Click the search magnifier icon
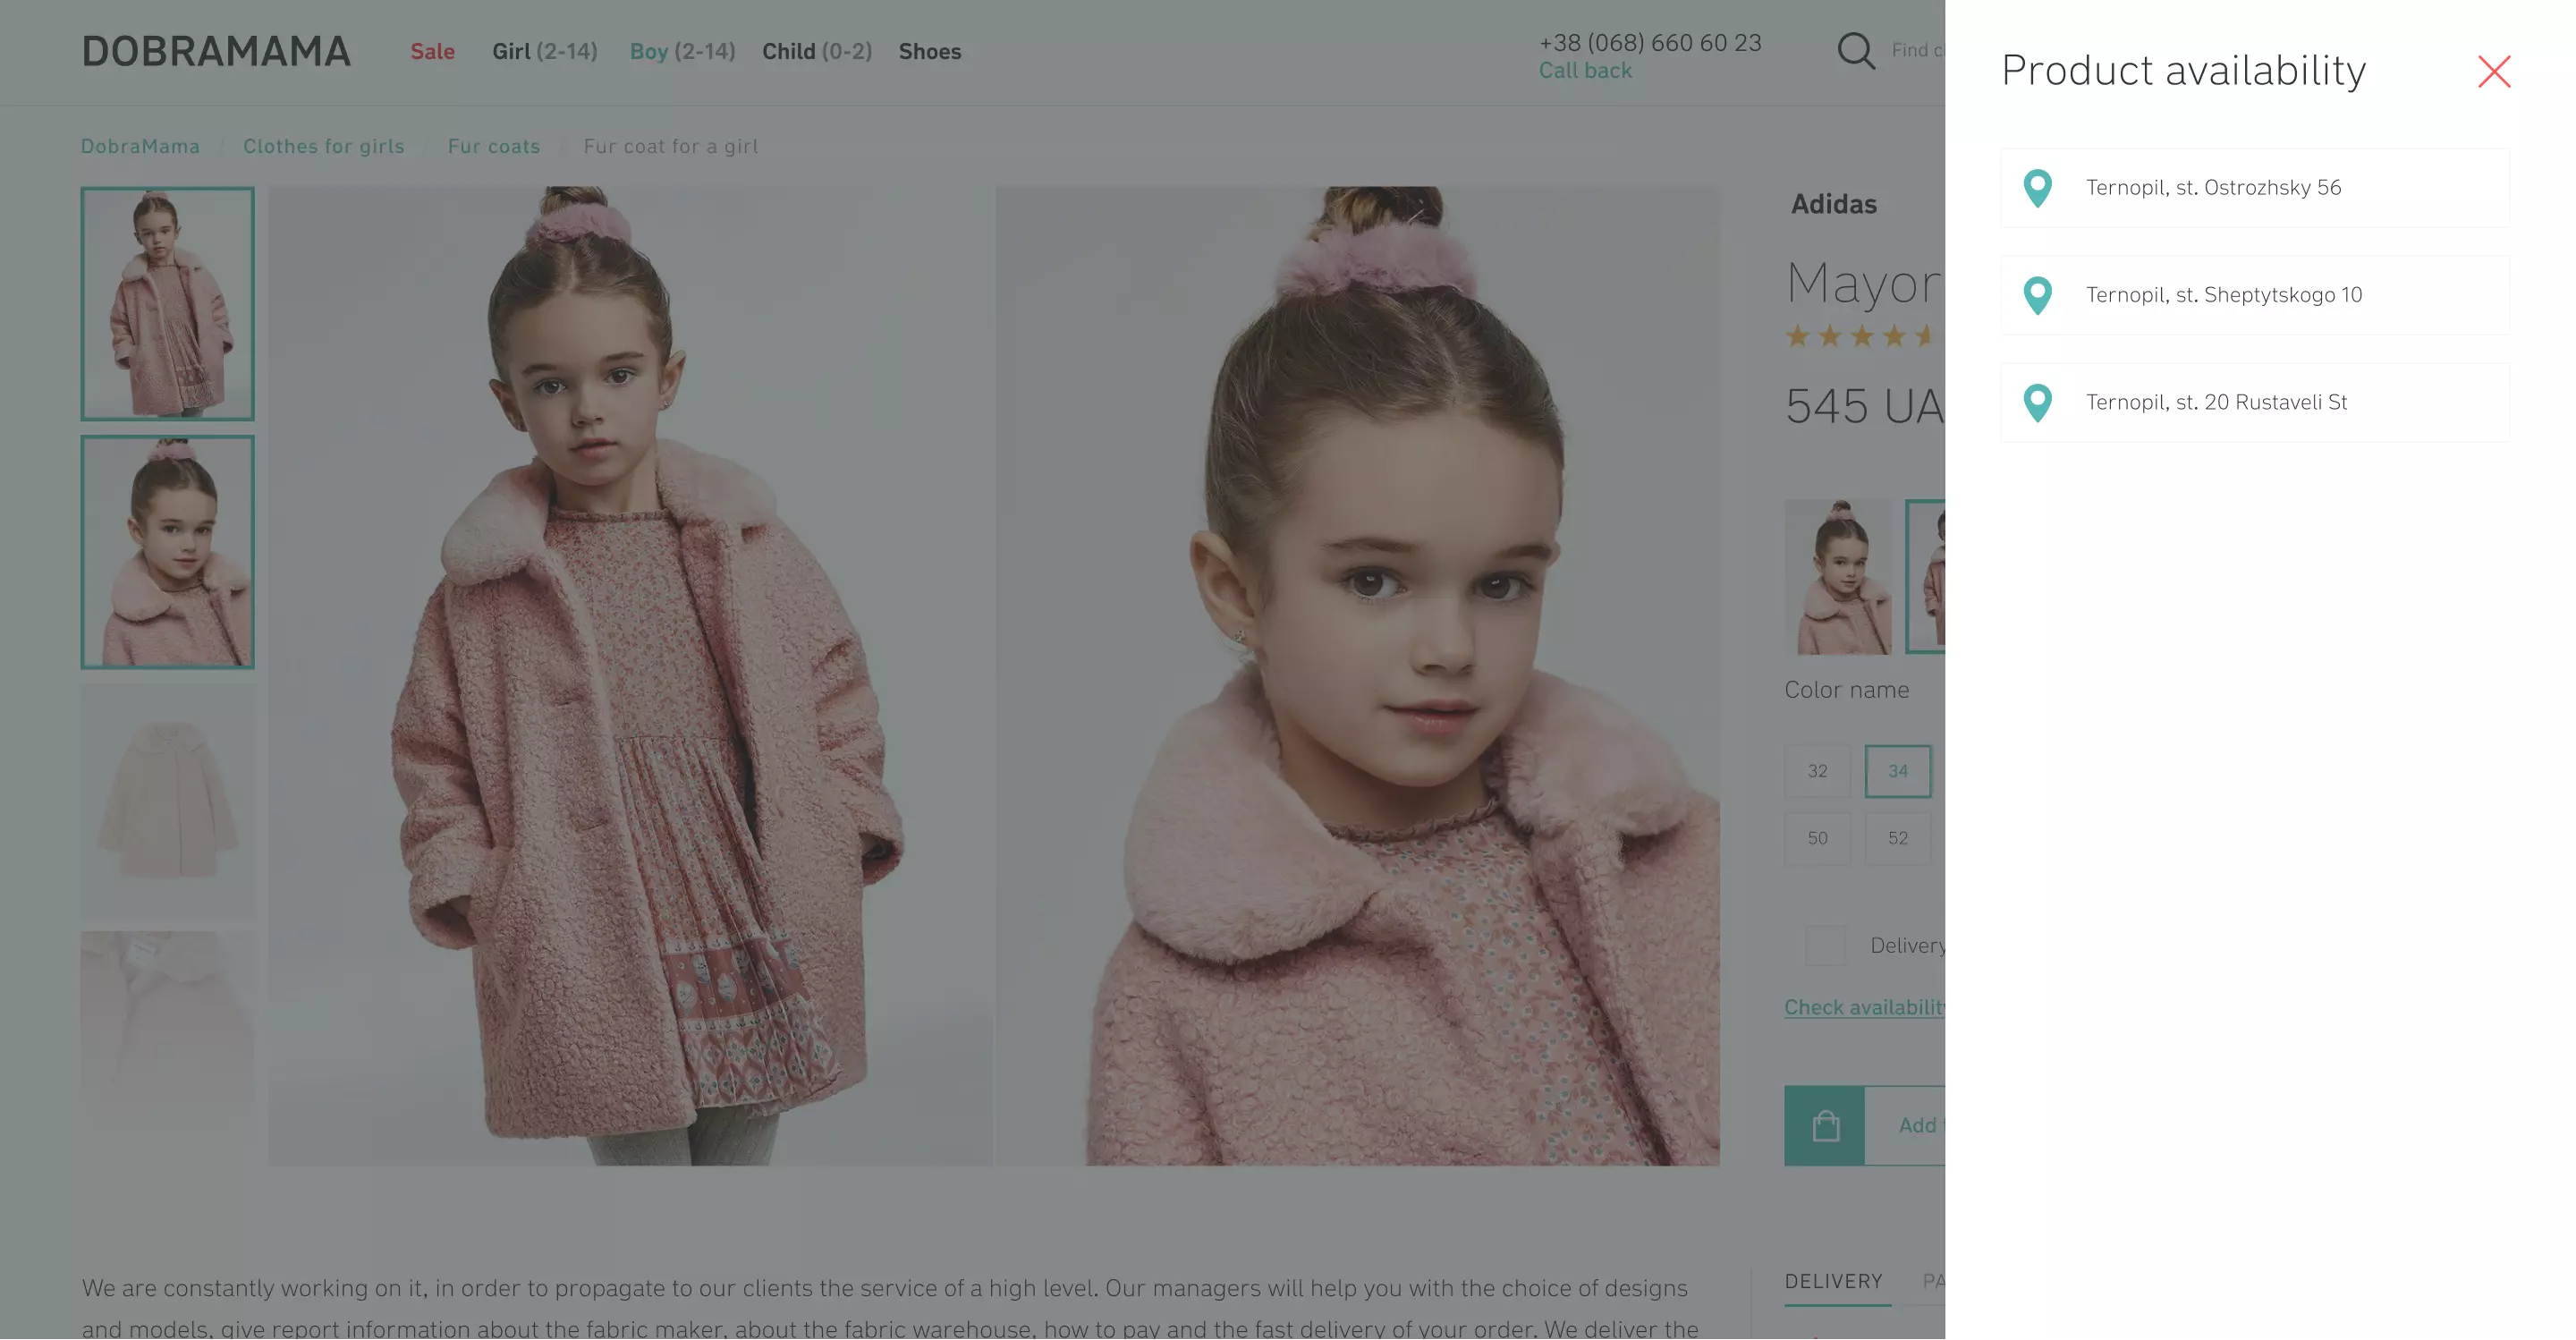Screen dimensions: 2576x1340 pos(1855,50)
